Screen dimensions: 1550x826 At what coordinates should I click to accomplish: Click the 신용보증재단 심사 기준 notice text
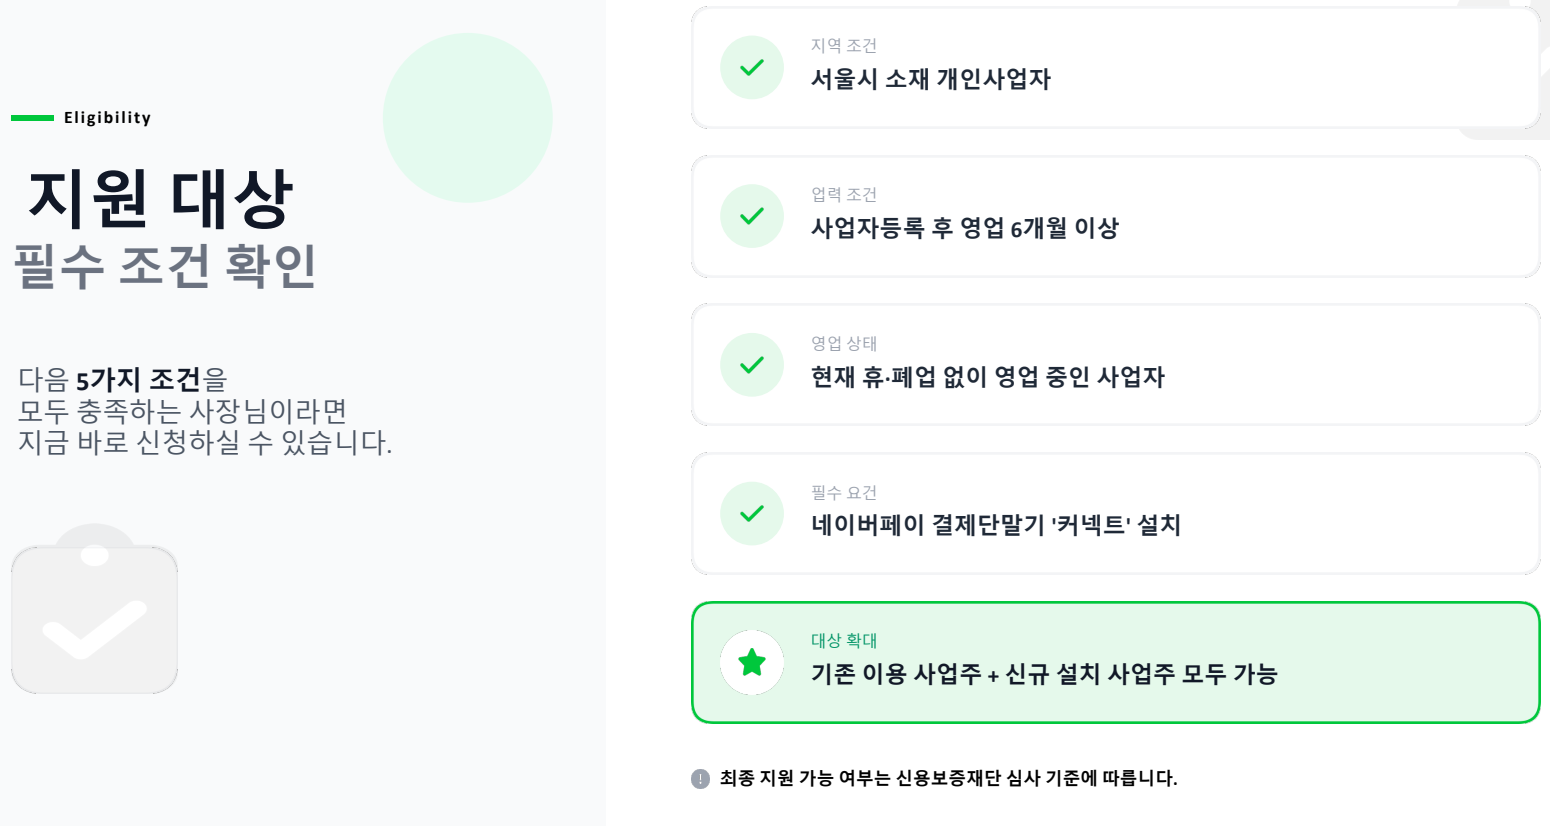tap(948, 778)
